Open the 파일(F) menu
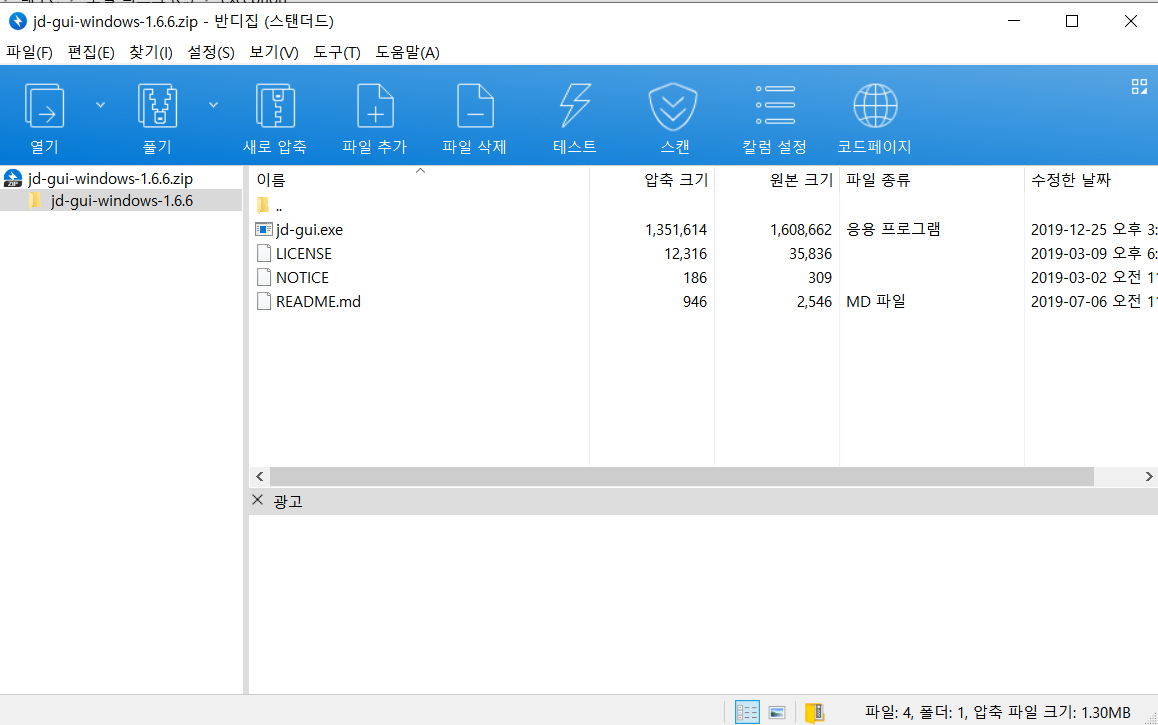 29,52
